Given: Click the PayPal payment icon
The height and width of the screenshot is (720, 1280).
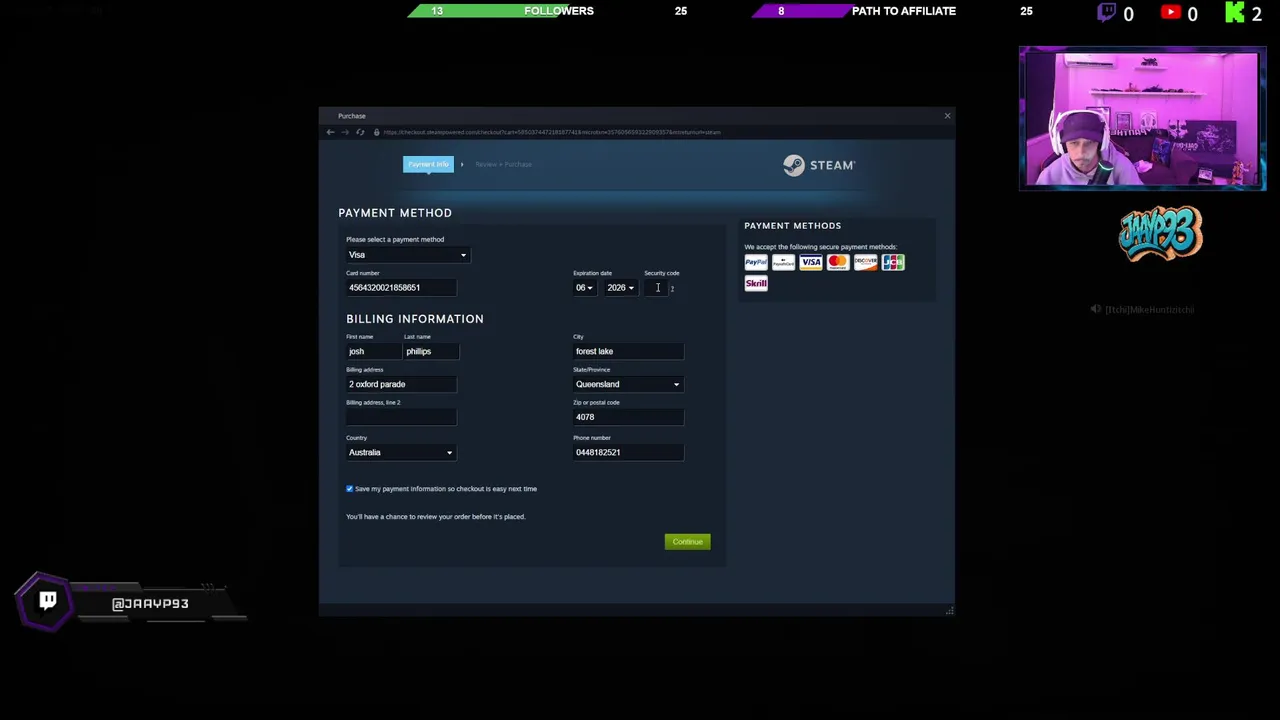Looking at the screenshot, I should pos(756,262).
